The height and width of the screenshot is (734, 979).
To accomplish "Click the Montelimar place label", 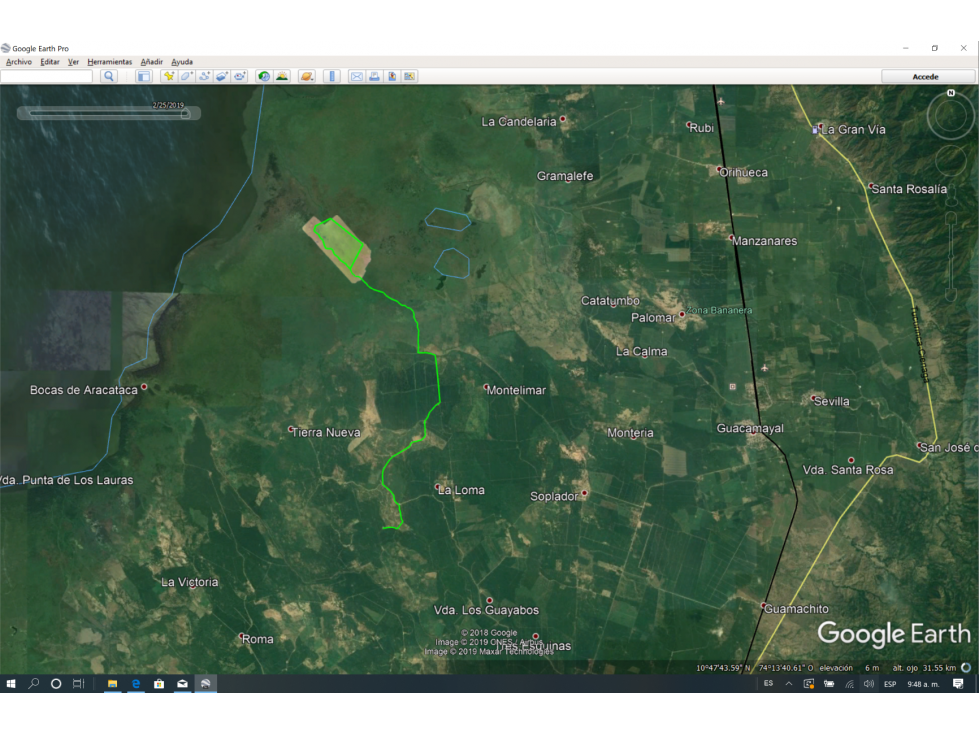I will 516,390.
